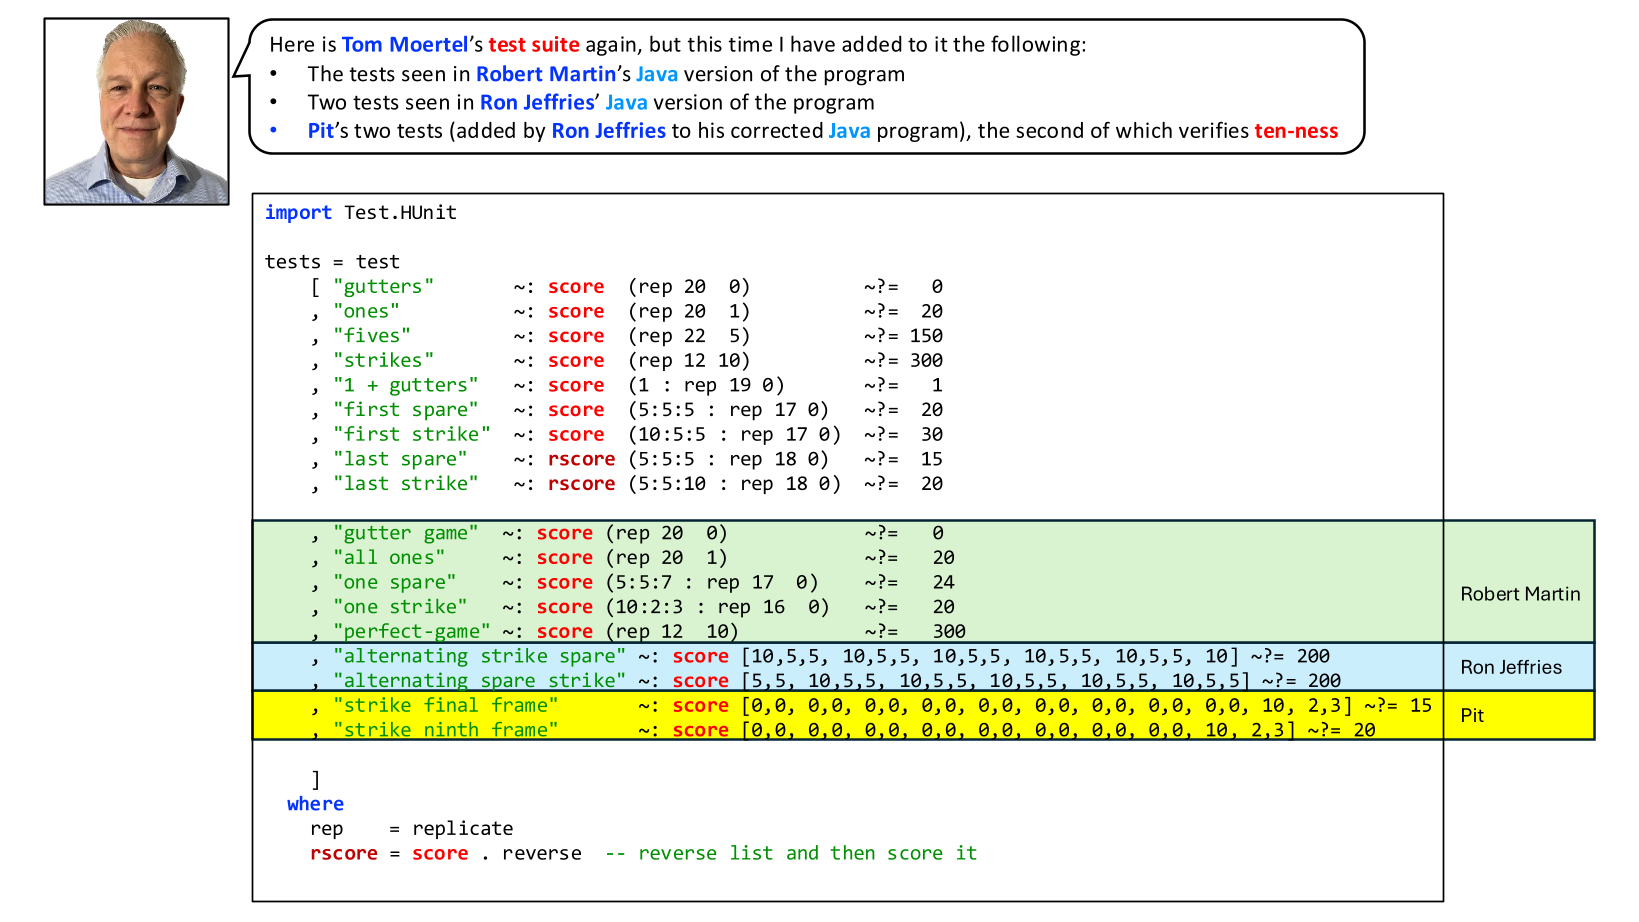Viewport: 1639px width, 922px height.
Task: Click the "alternating strike spare" test name
Action: tap(480, 656)
